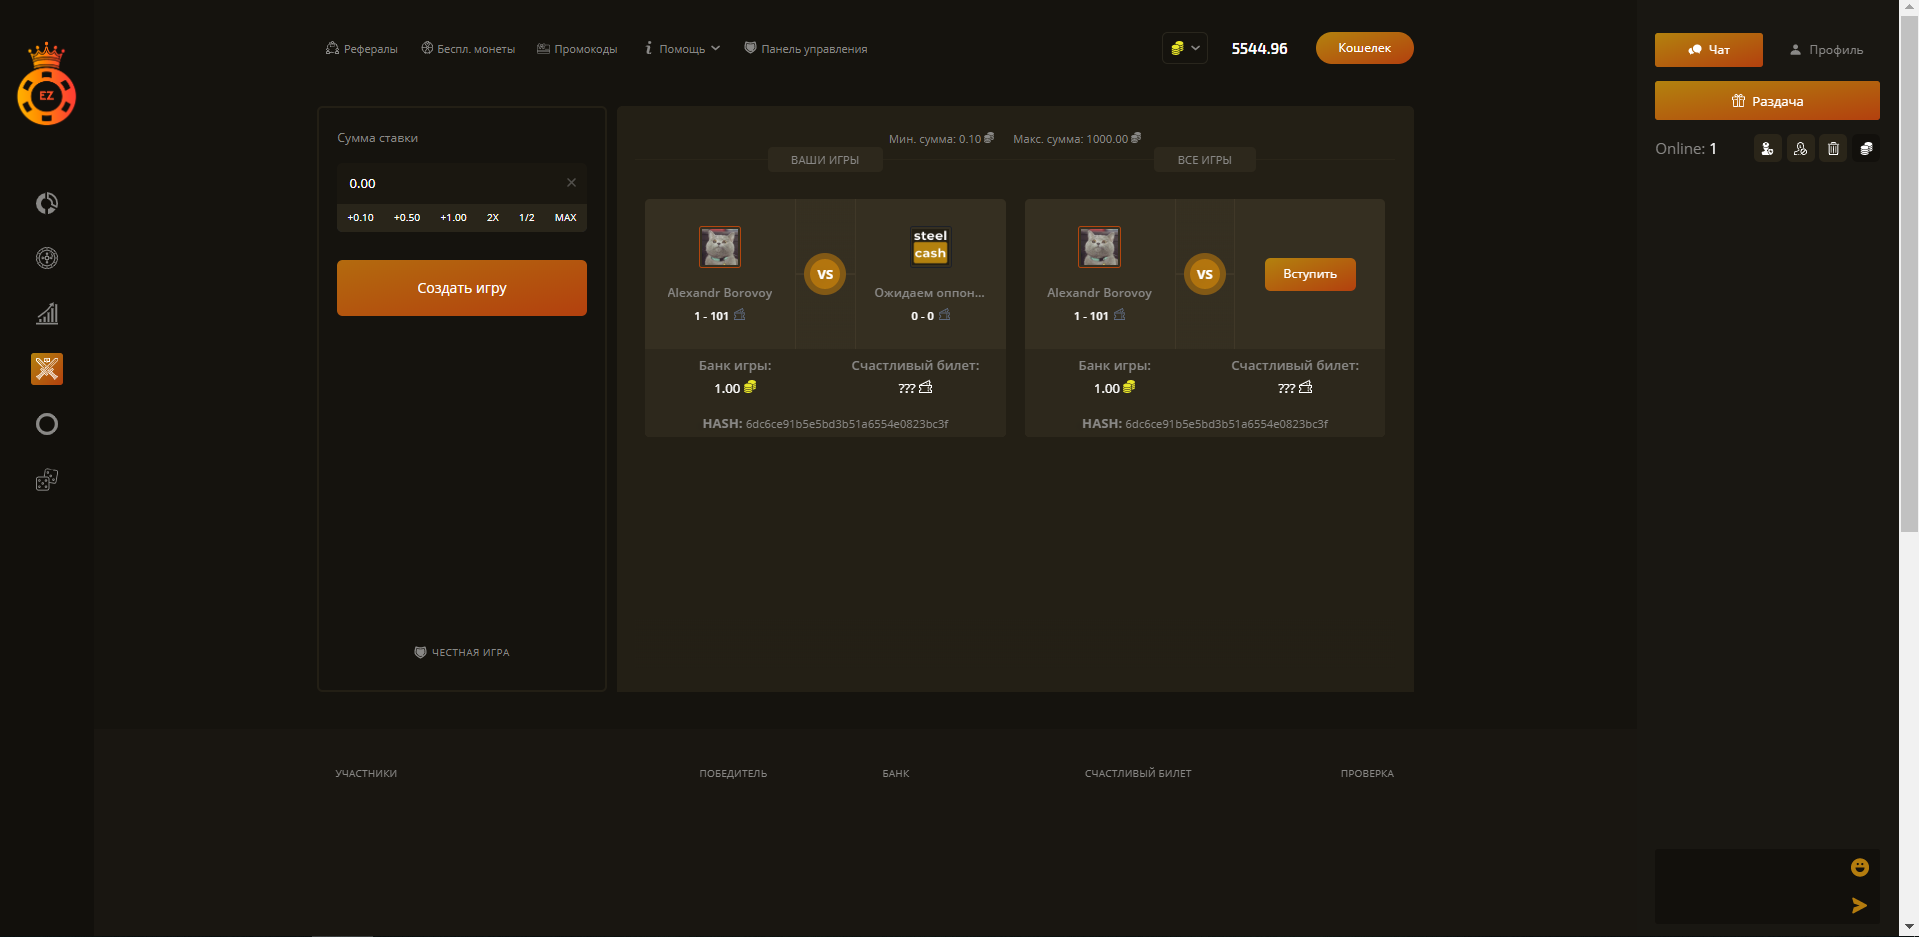Join the game with Вступить button

(1309, 274)
